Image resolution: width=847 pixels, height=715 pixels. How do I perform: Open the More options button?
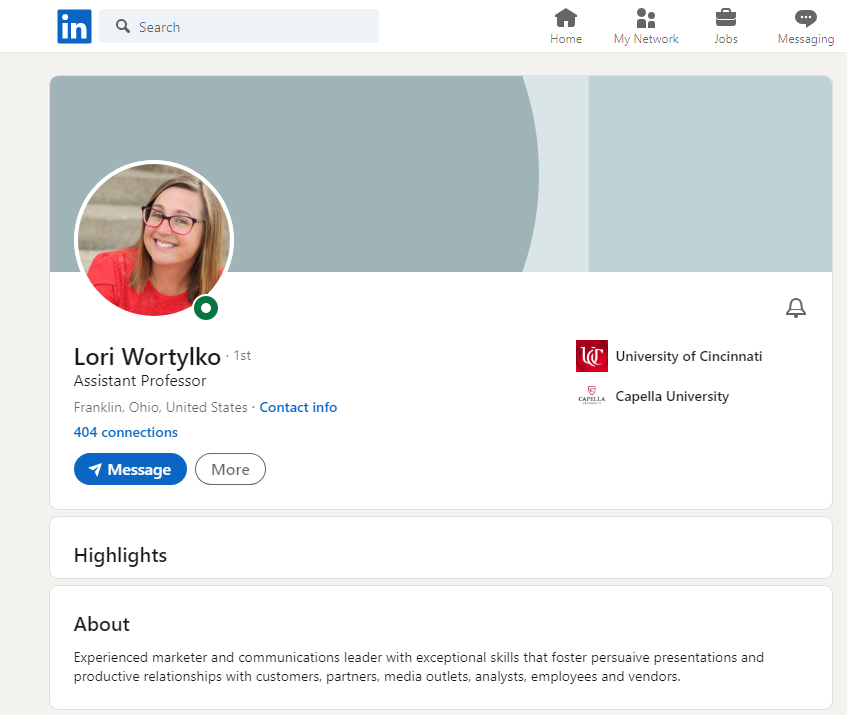click(230, 469)
